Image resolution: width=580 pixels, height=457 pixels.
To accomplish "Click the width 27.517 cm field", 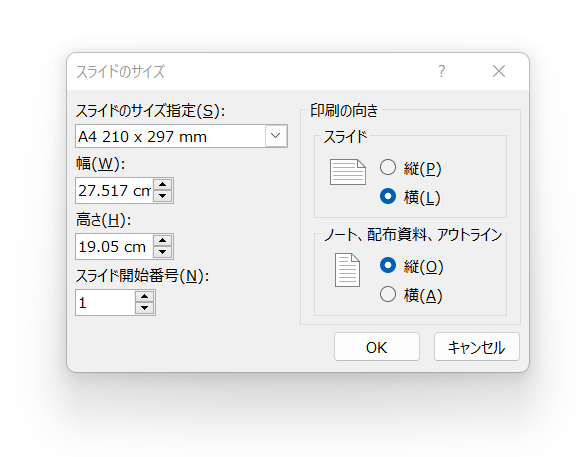I will [114, 191].
